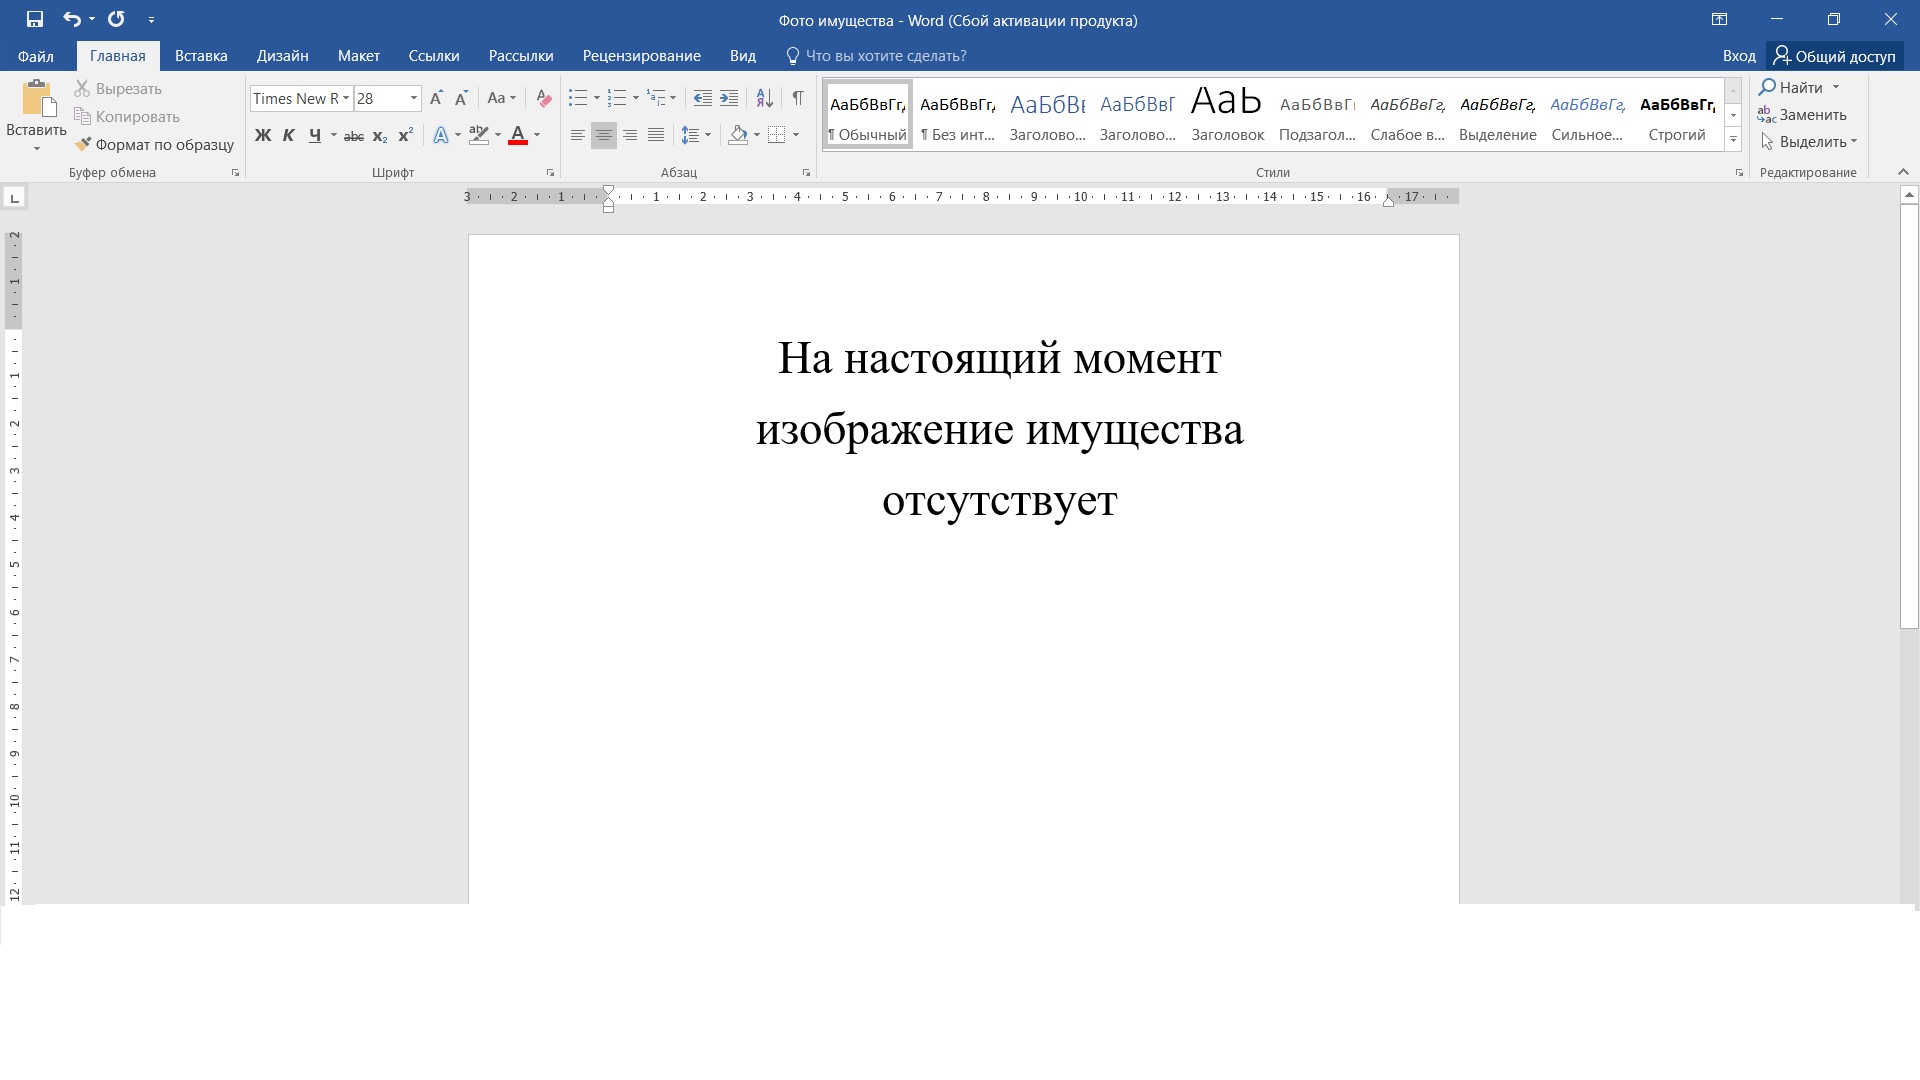
Task: Switch to the Дизайн tab
Action: [x=282, y=56]
